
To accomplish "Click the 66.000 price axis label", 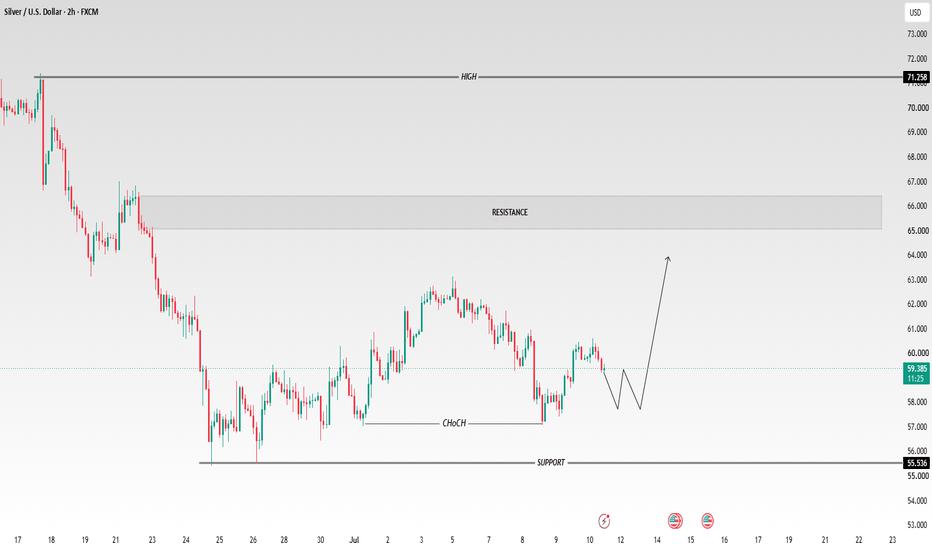I will [x=917, y=206].
